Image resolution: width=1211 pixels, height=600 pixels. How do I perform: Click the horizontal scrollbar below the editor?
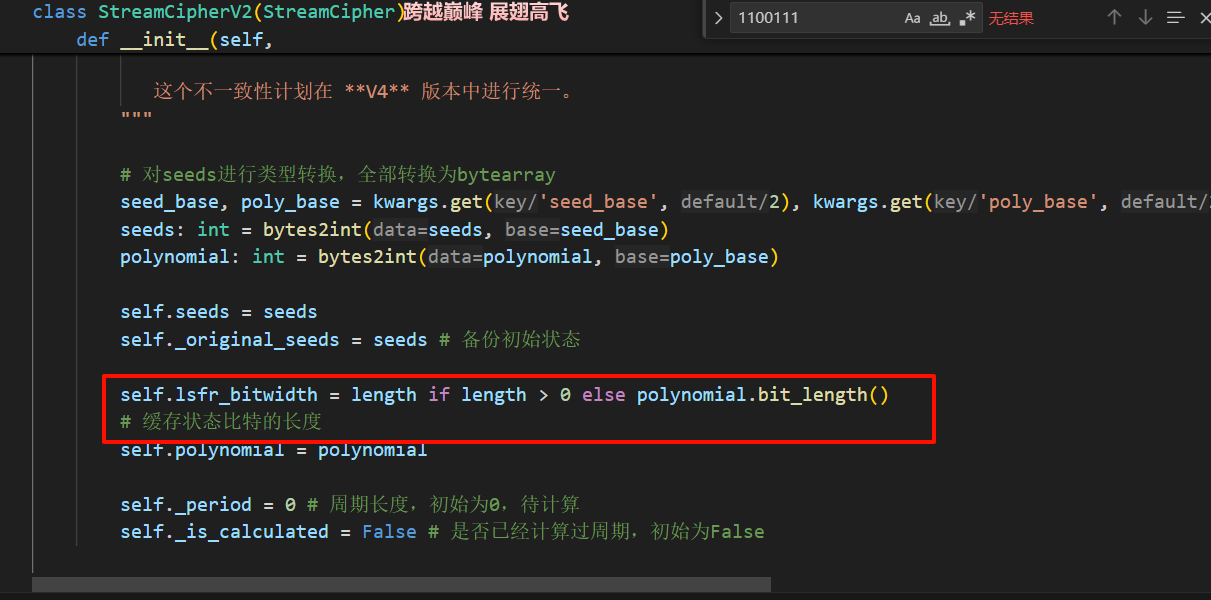pyautogui.click(x=400, y=584)
